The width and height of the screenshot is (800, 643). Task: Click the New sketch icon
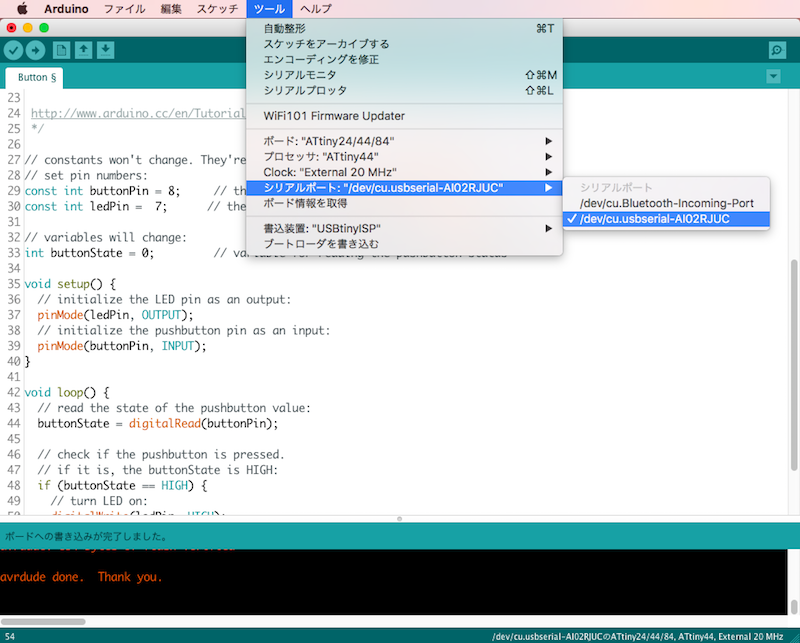61,50
